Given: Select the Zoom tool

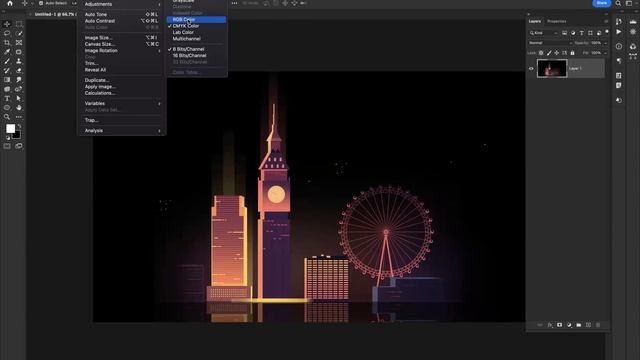Looking at the screenshot, I should pos(7,117).
